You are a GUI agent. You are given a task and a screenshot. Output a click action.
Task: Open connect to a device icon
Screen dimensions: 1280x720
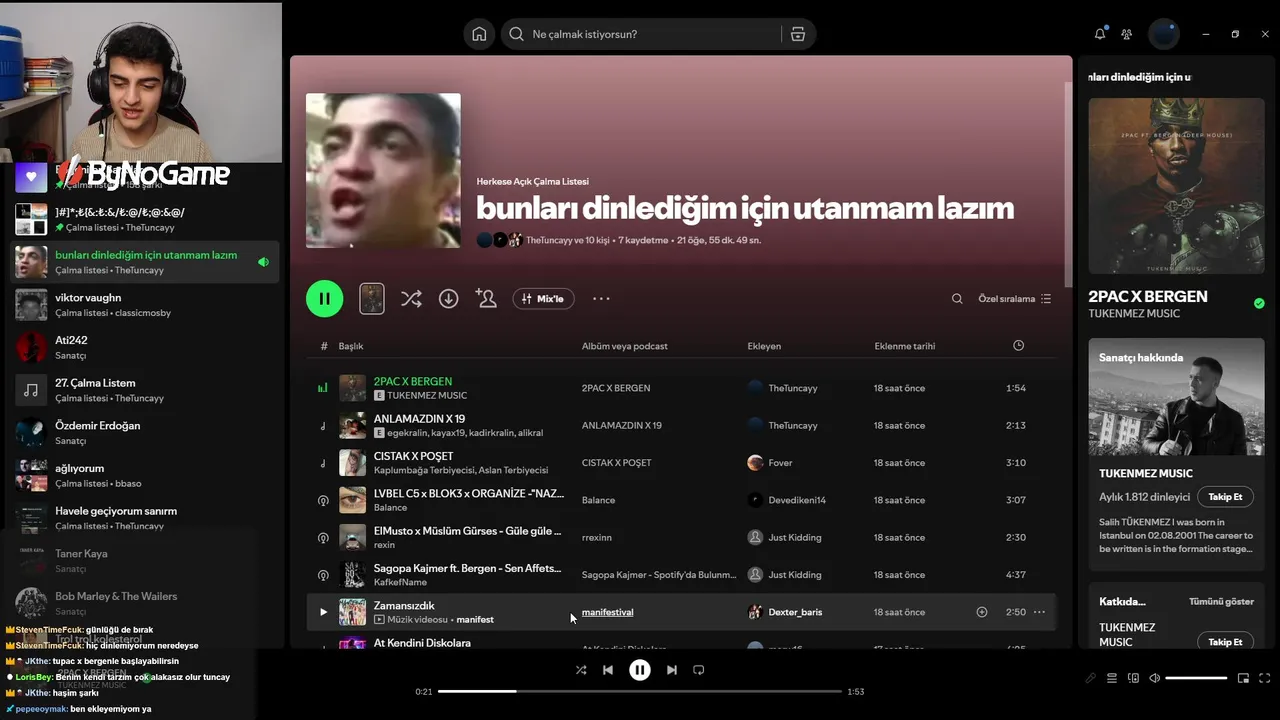click(1133, 678)
